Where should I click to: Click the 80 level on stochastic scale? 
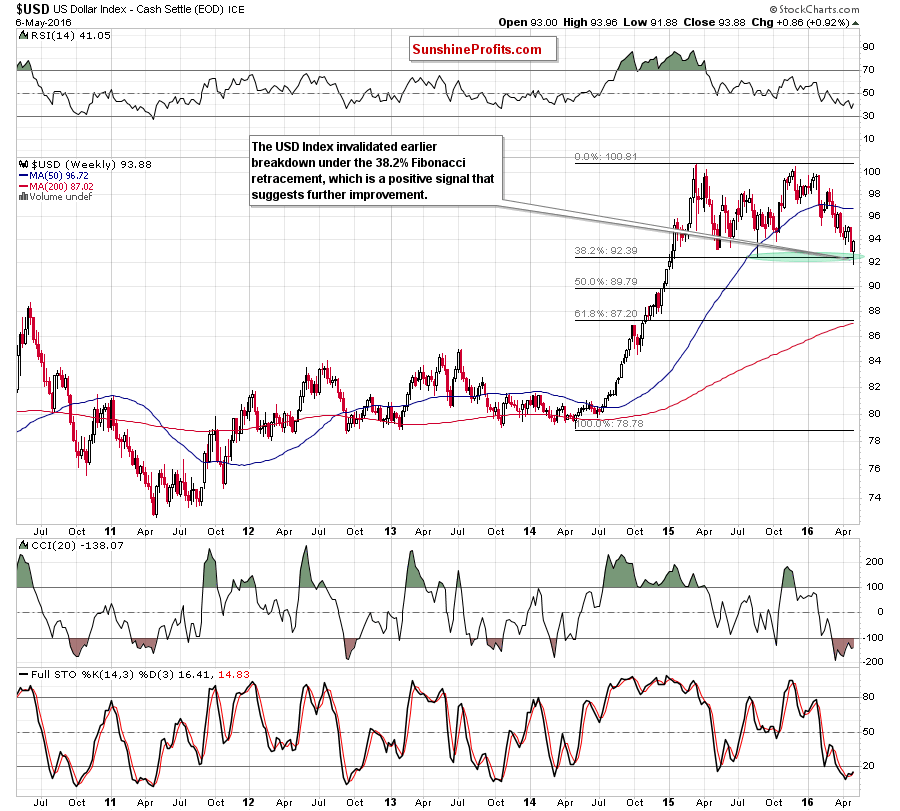[x=868, y=697]
